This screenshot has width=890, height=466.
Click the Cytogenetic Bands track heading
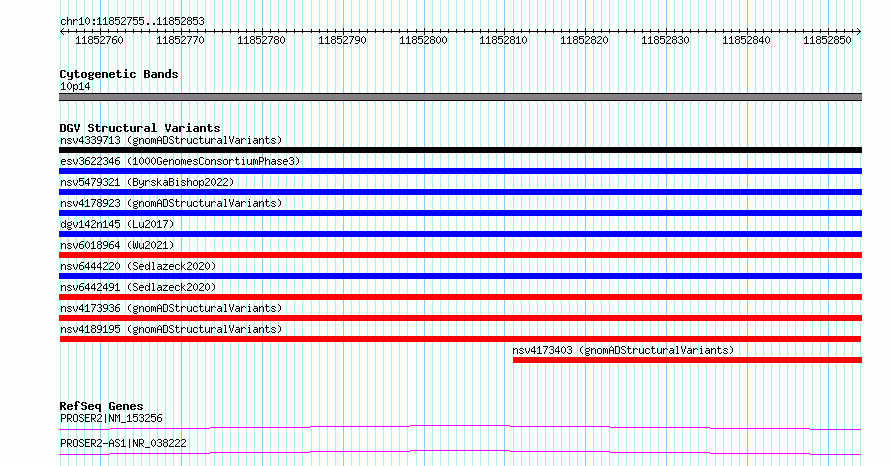(119, 74)
